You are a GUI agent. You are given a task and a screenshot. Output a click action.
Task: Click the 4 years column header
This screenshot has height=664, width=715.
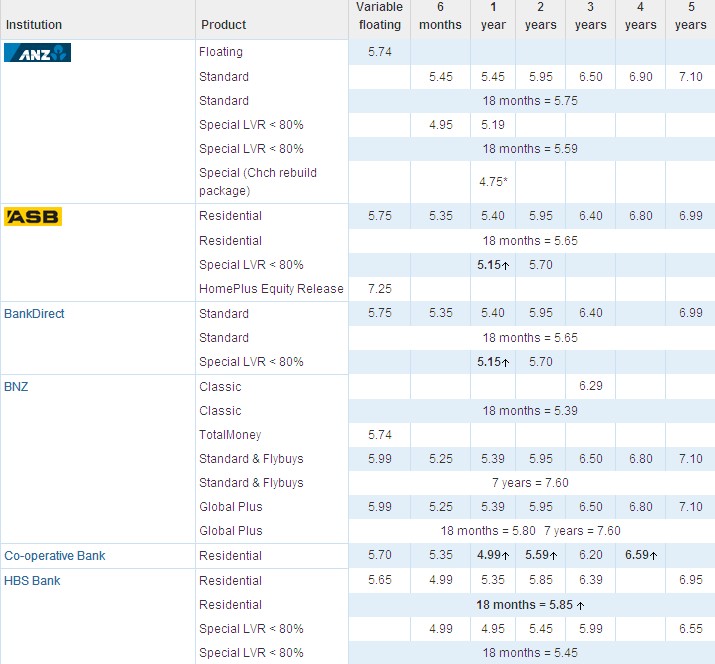pyautogui.click(x=640, y=16)
